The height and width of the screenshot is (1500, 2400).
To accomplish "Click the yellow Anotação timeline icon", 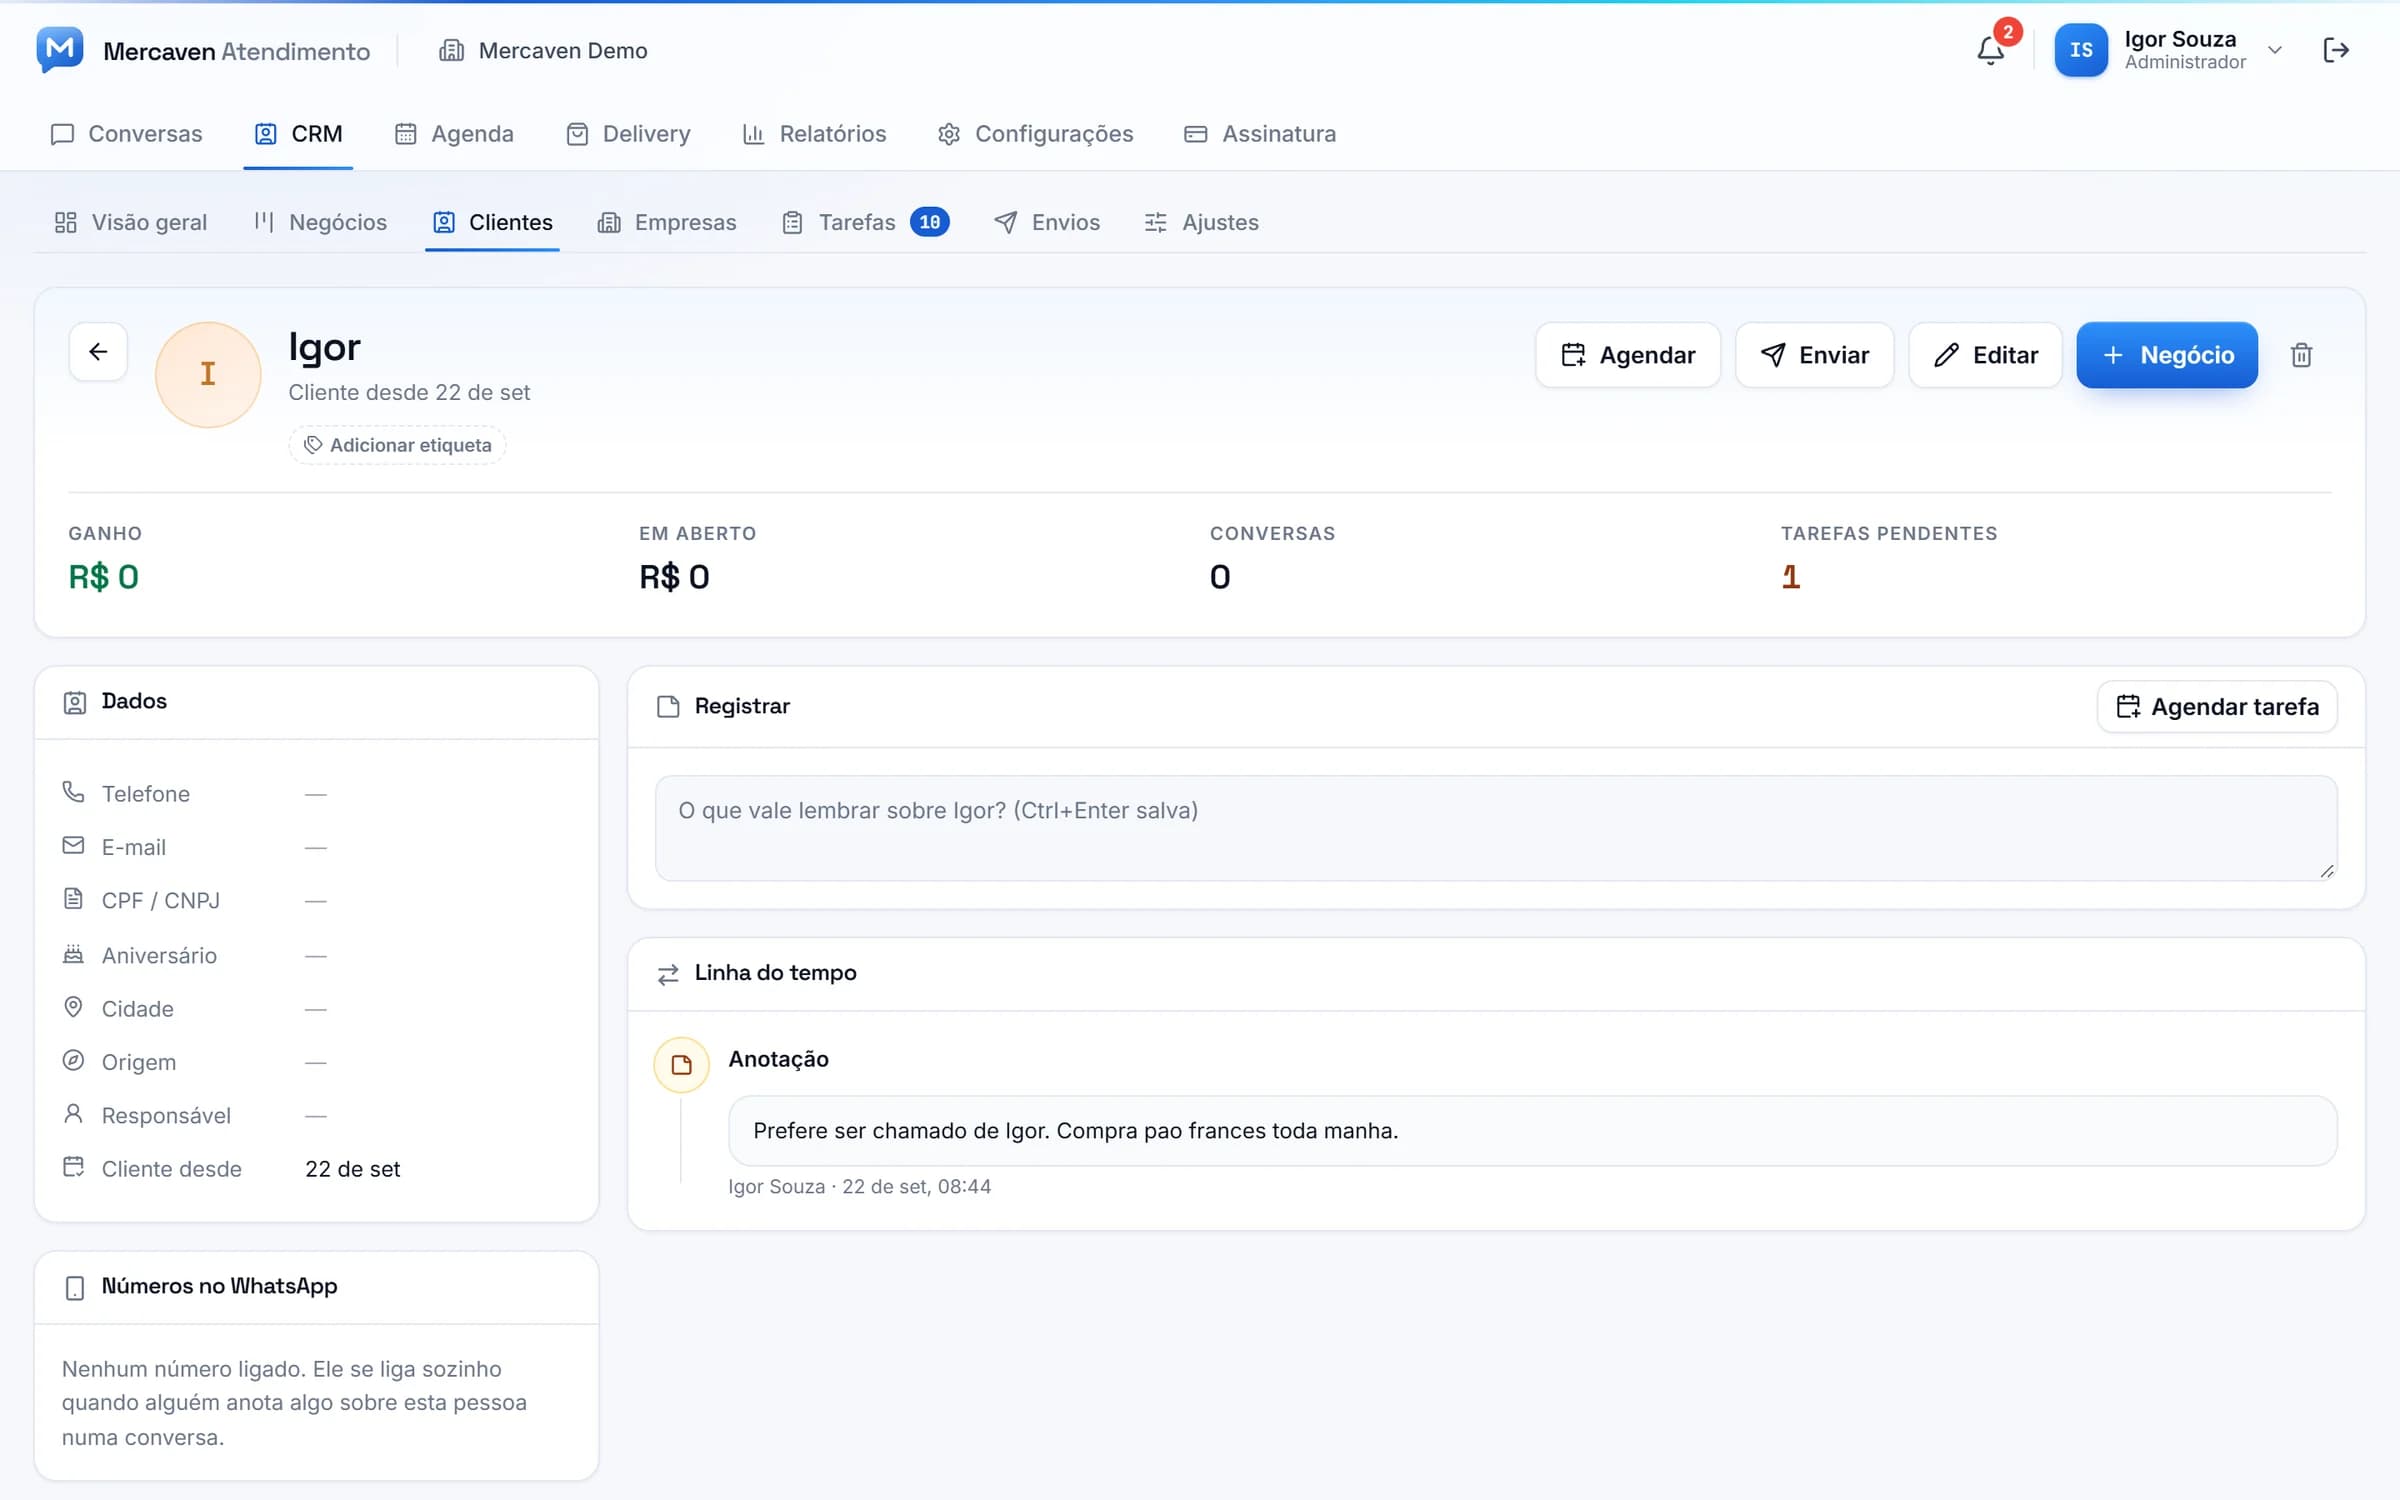I will 681,1064.
